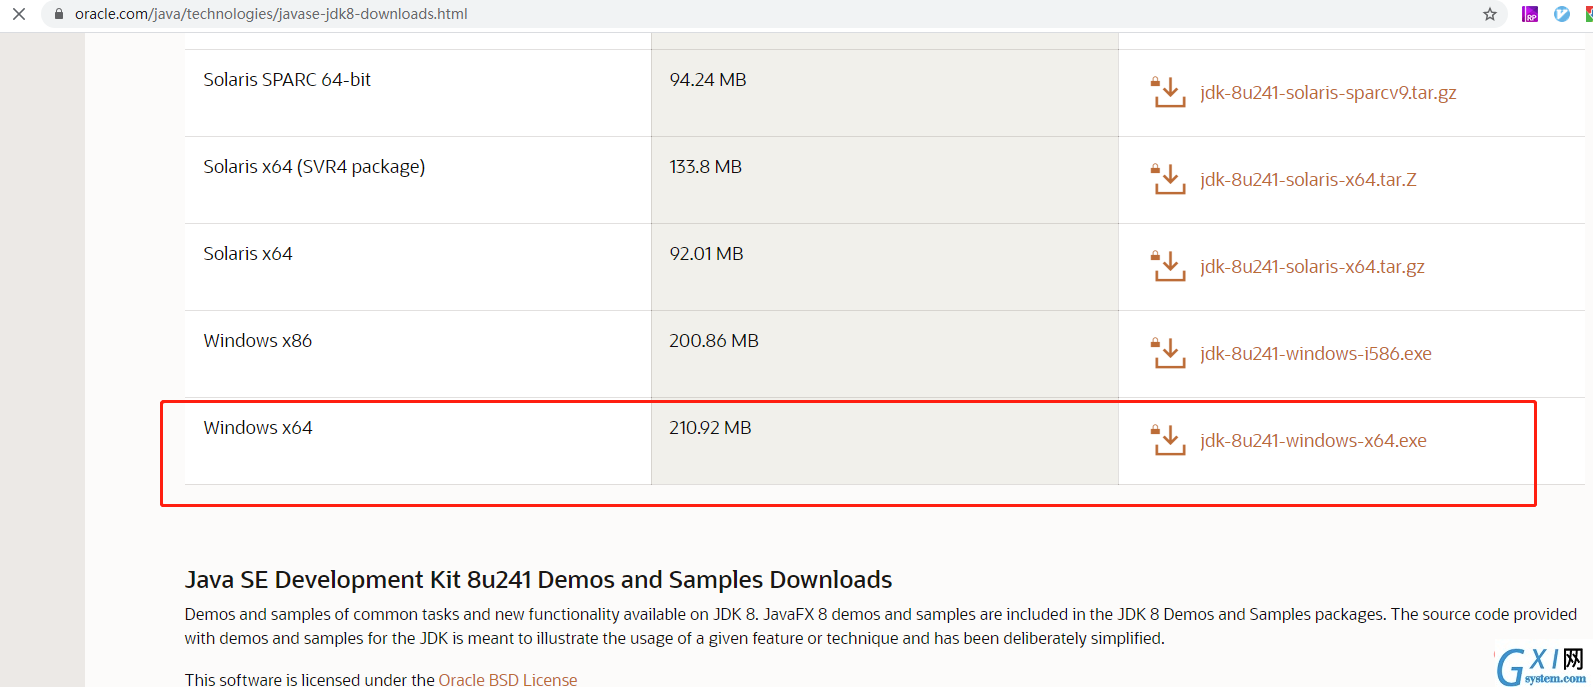The height and width of the screenshot is (687, 1593).
Task: Click download icon for solaris-sparcv9.tar.gz
Action: pyautogui.click(x=1168, y=92)
